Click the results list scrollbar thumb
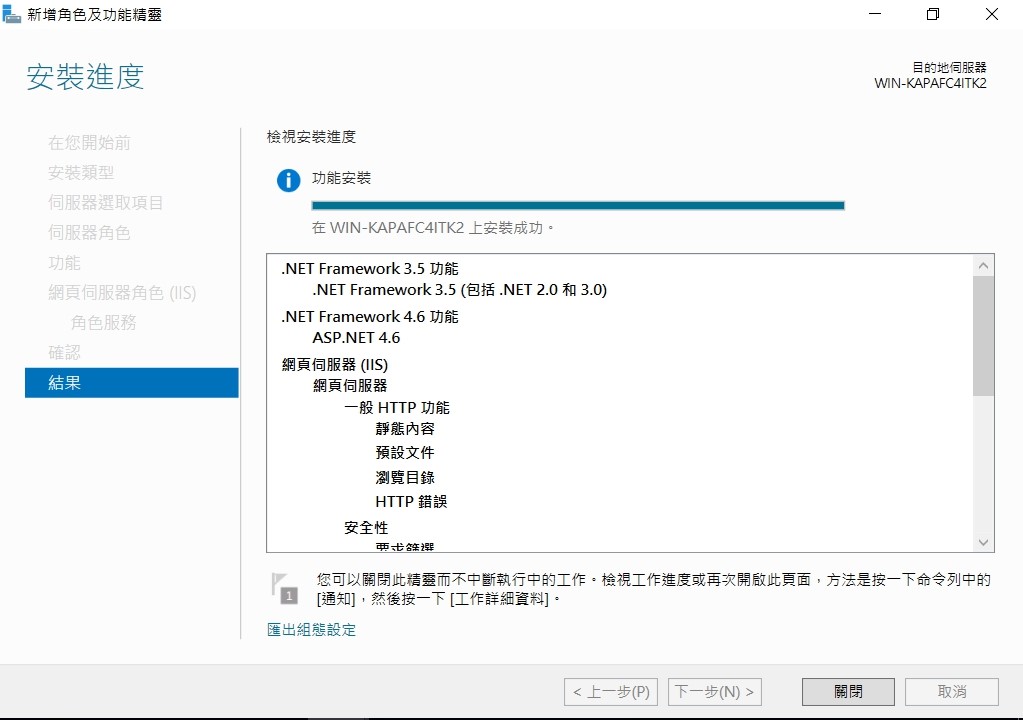Image resolution: width=1023 pixels, height=720 pixels. click(x=983, y=336)
